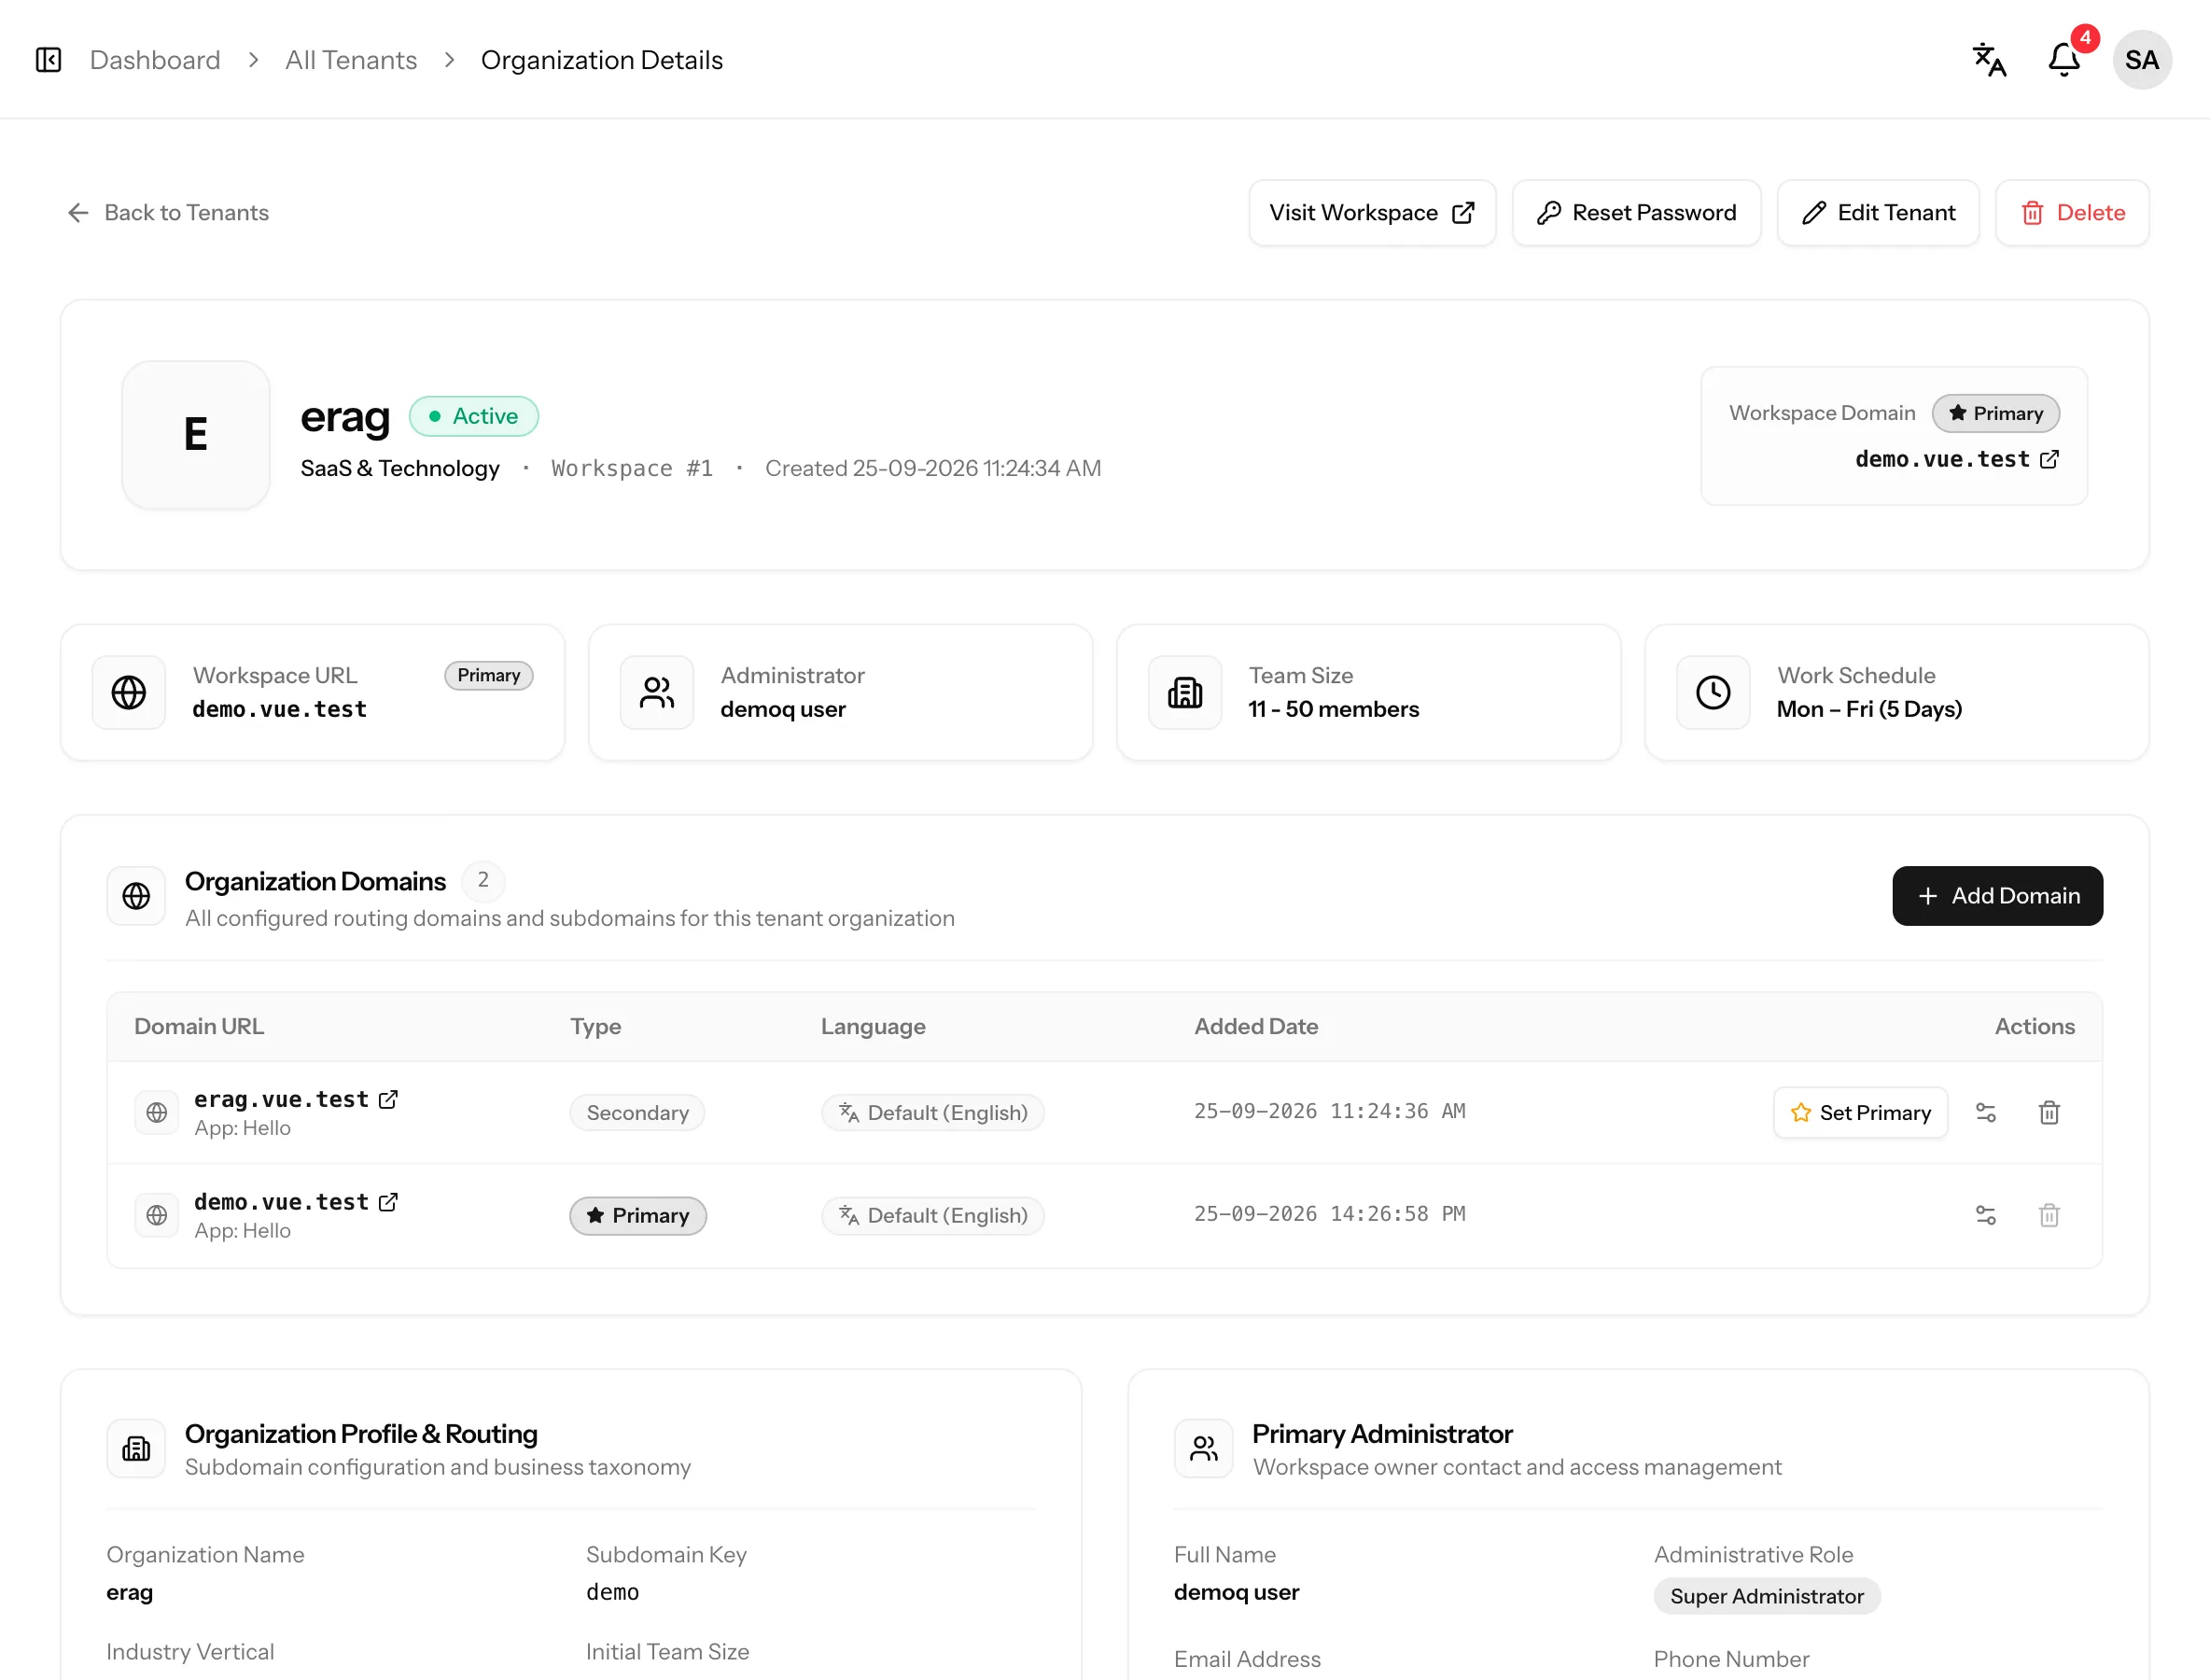
Task: Click the Active status badge
Action: (474, 416)
